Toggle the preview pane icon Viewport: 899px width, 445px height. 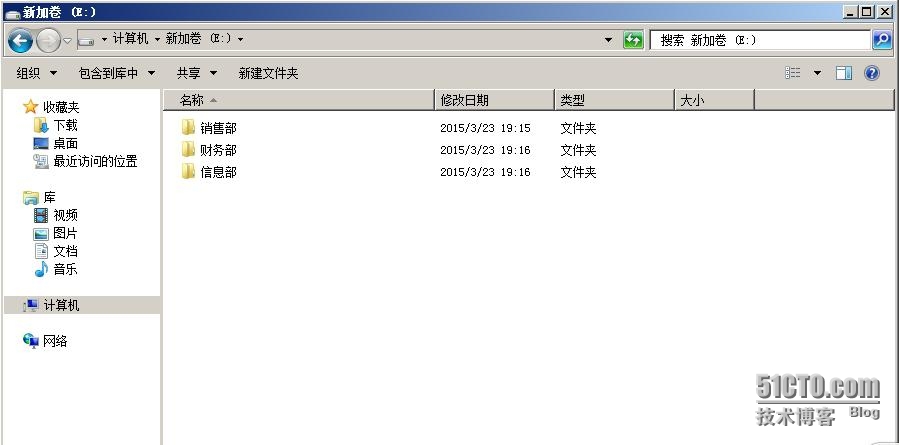coord(844,73)
